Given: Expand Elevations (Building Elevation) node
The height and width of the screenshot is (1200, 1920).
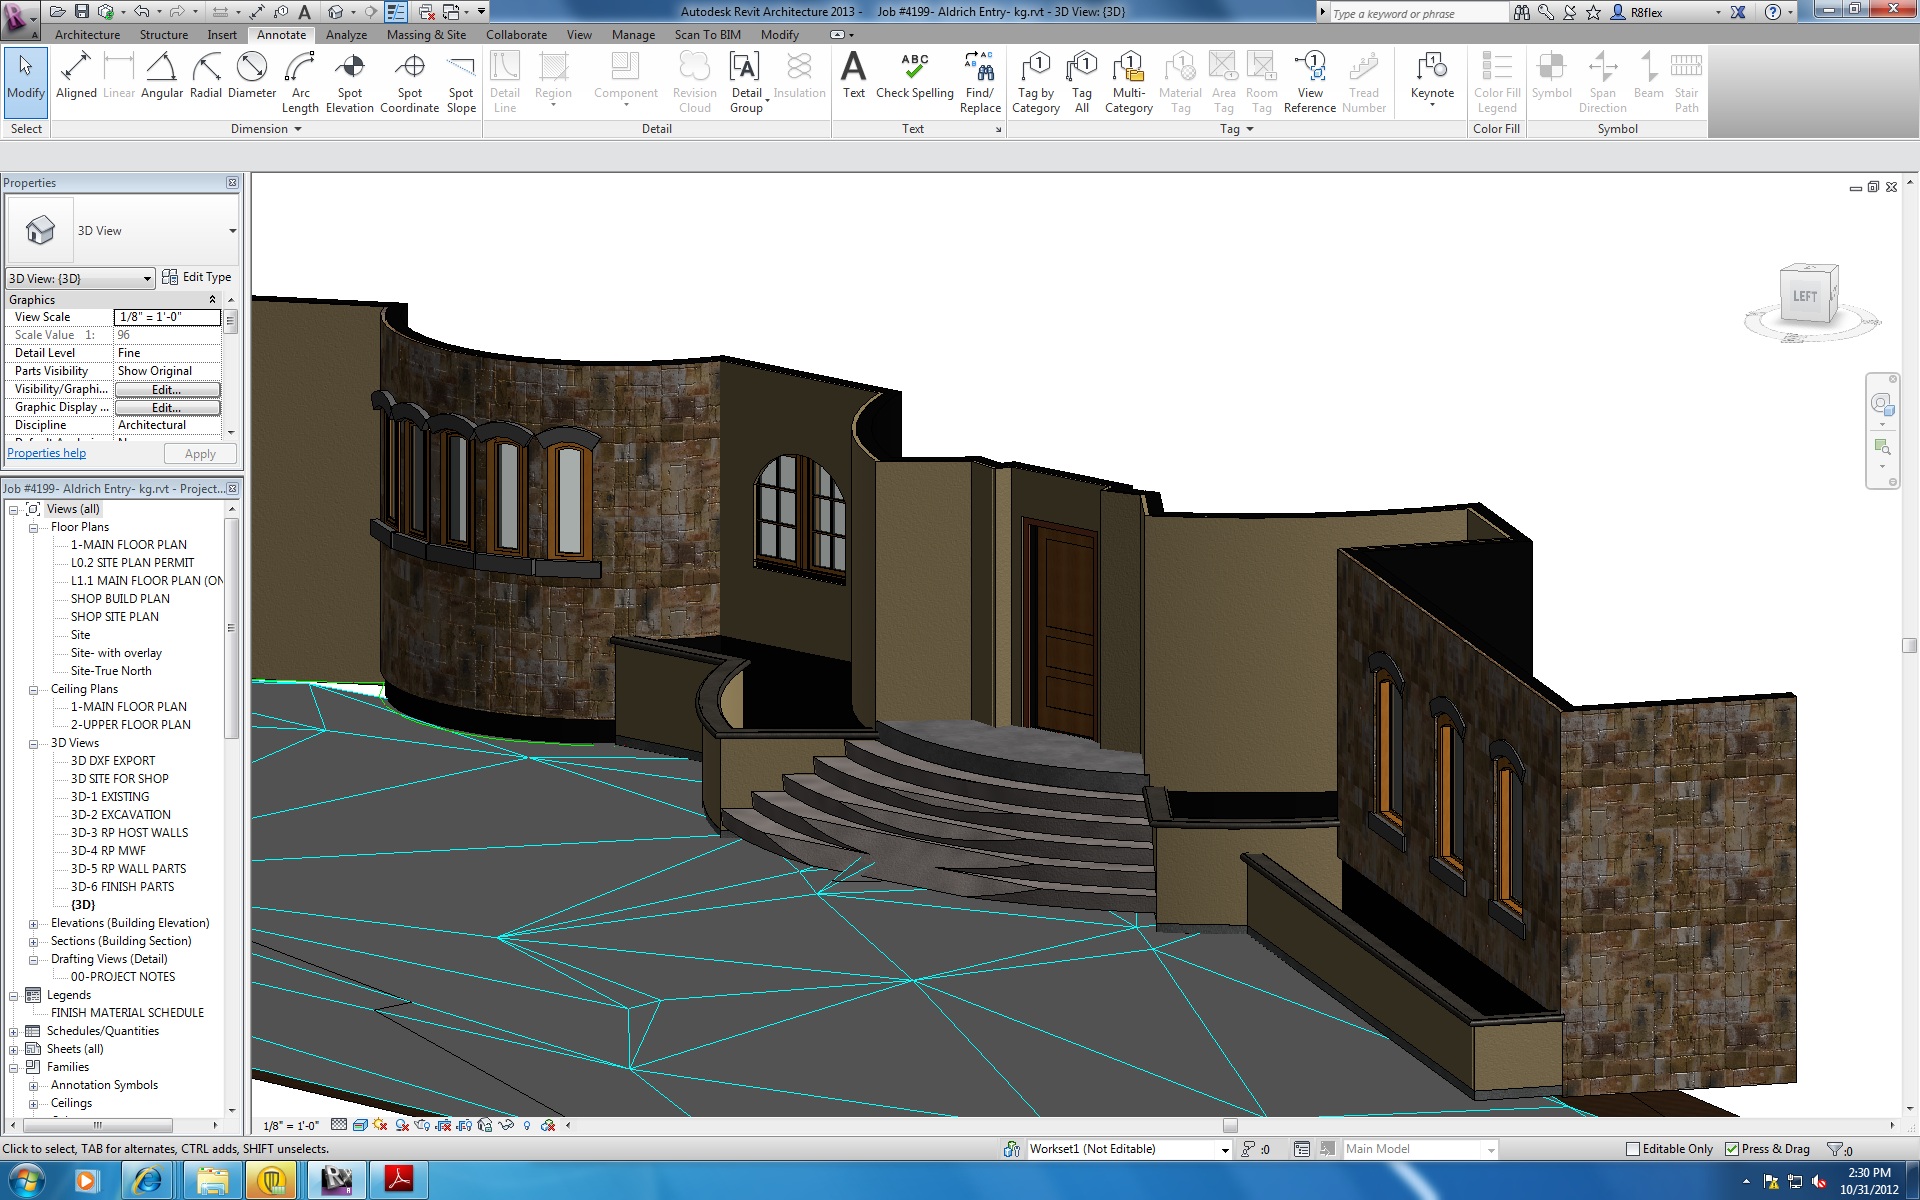Looking at the screenshot, I should click(33, 923).
